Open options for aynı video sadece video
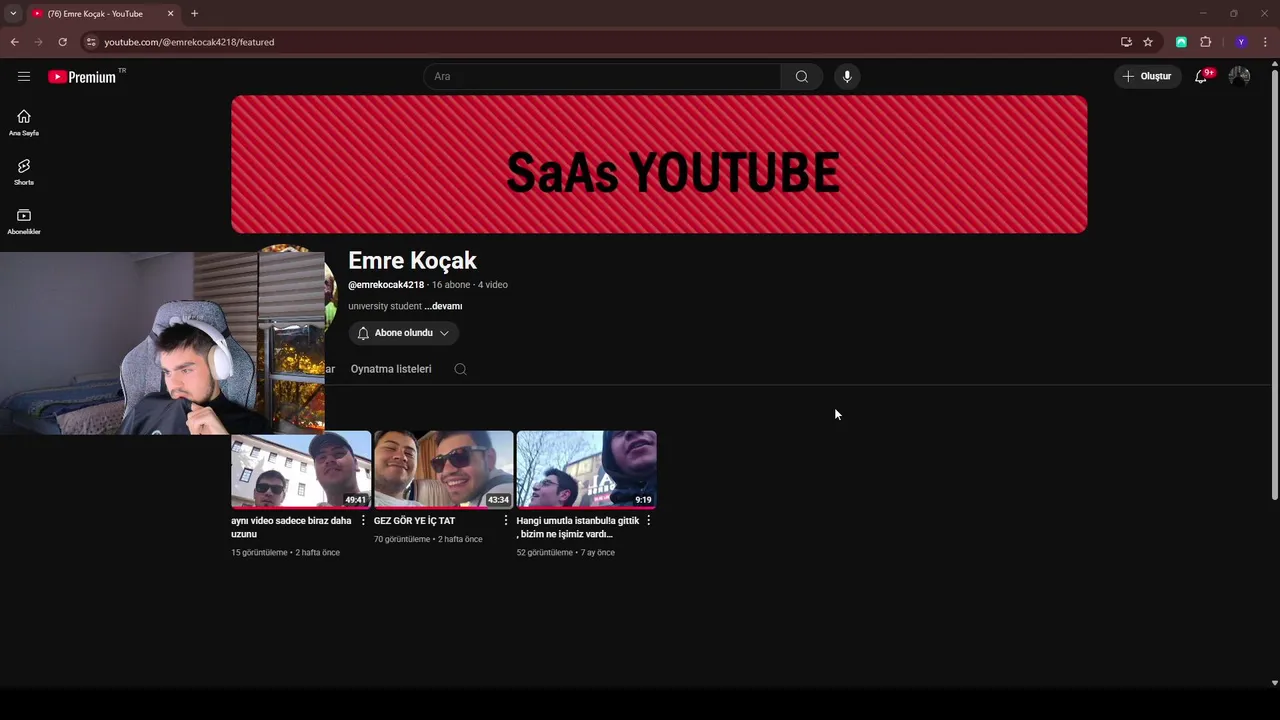Image resolution: width=1280 pixels, height=720 pixels. point(363,520)
